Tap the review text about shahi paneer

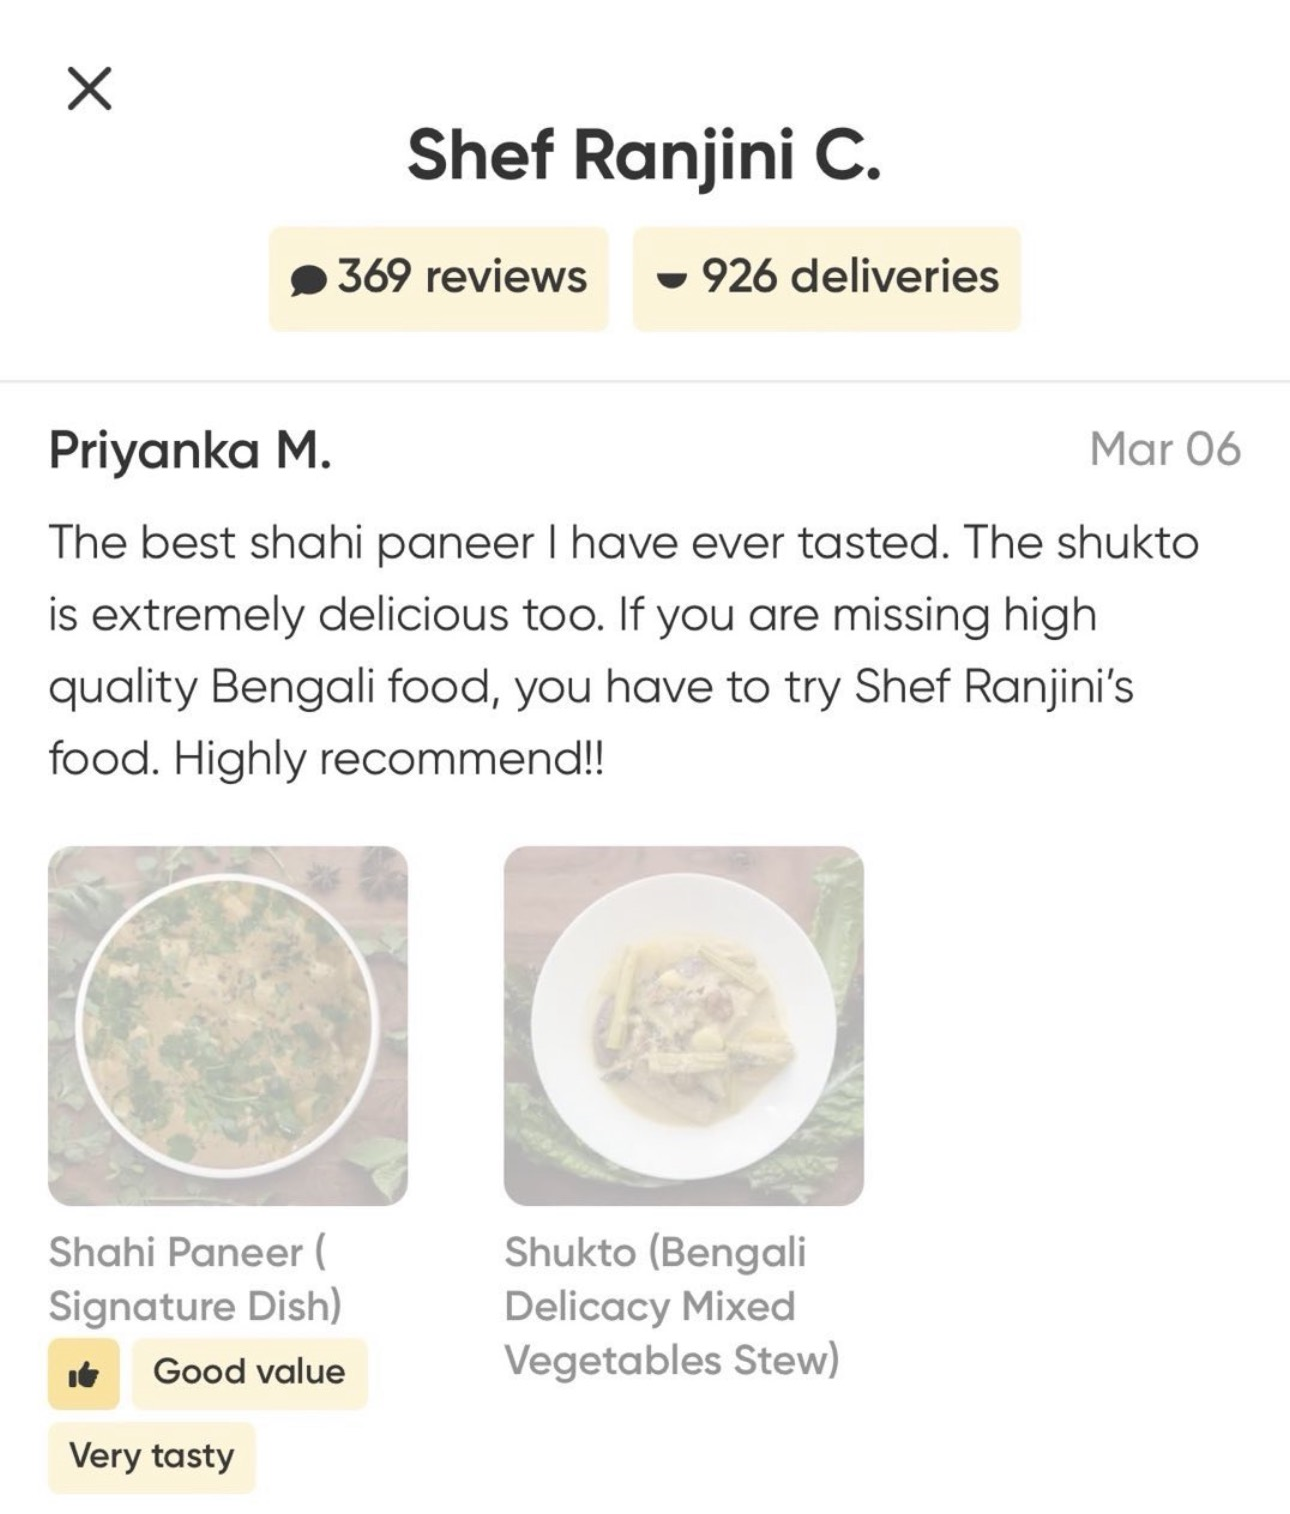pyautogui.click(x=623, y=650)
